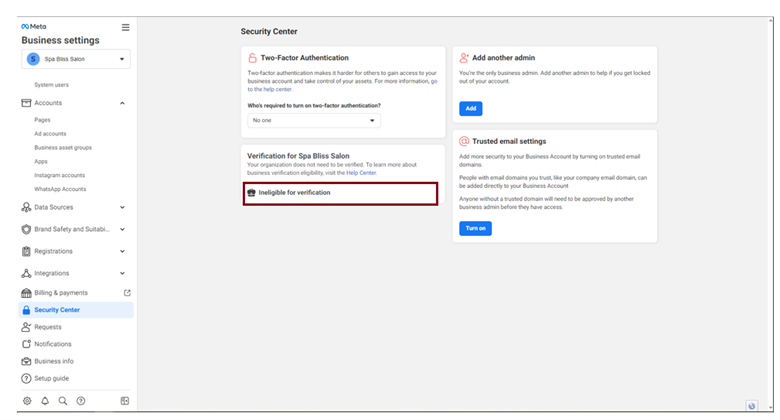780x420 pixels.
Task: Click the globe icon at bottom right
Action: pos(752,406)
